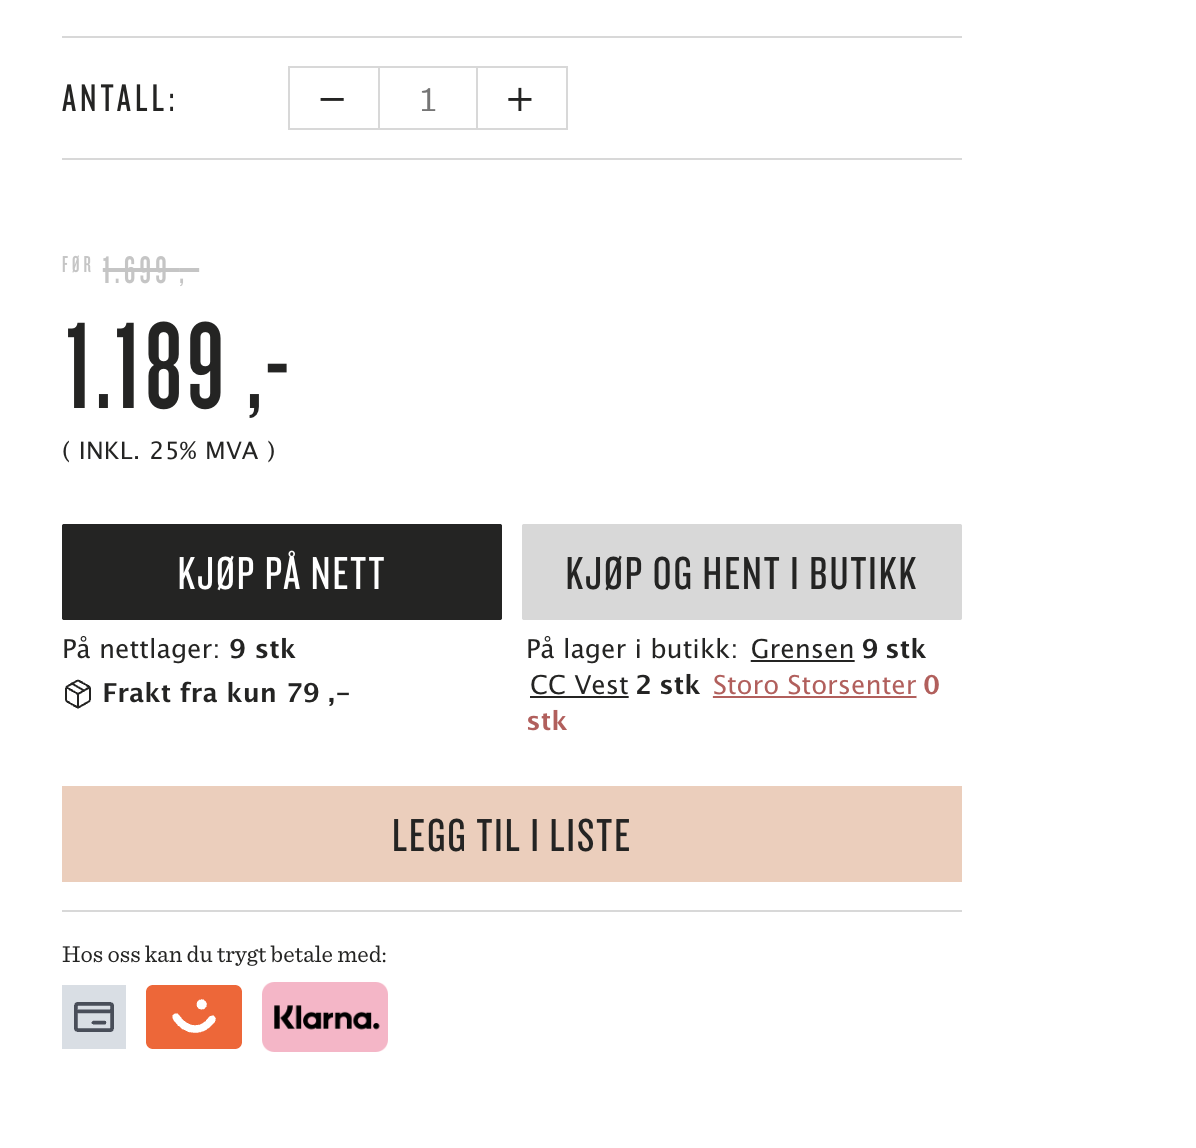Viewport: 1196px width, 1148px height.
Task: Open the Grensen store link
Action: [802, 650]
